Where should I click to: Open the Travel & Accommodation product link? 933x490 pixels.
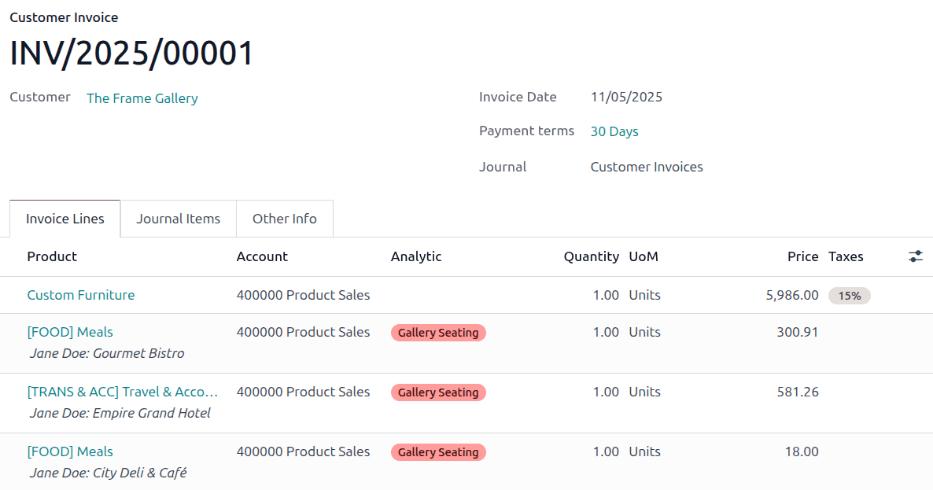click(x=122, y=392)
